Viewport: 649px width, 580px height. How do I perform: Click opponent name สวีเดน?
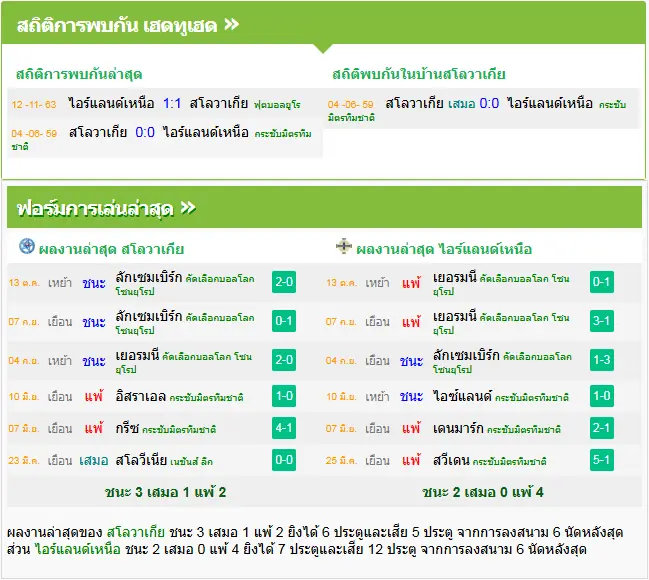point(451,460)
